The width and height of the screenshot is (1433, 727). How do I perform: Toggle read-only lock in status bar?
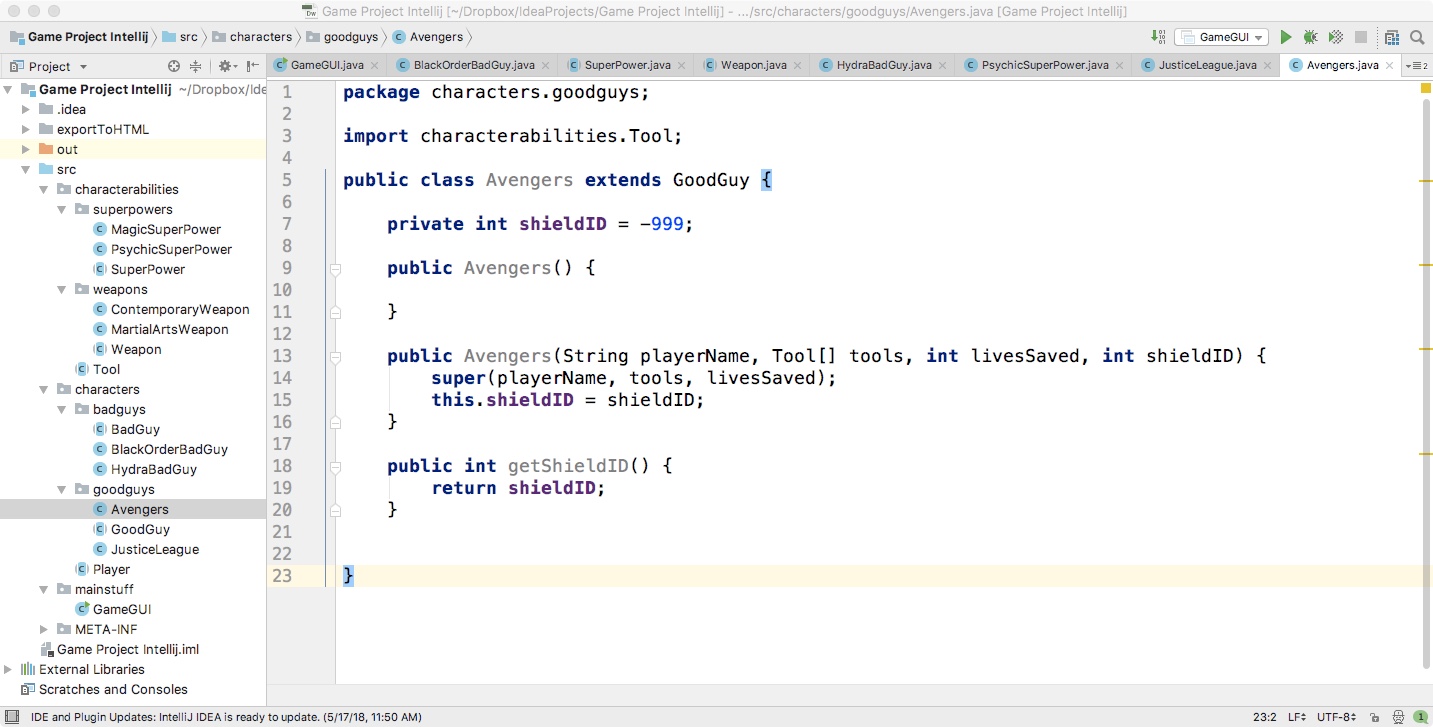[x=1375, y=717]
